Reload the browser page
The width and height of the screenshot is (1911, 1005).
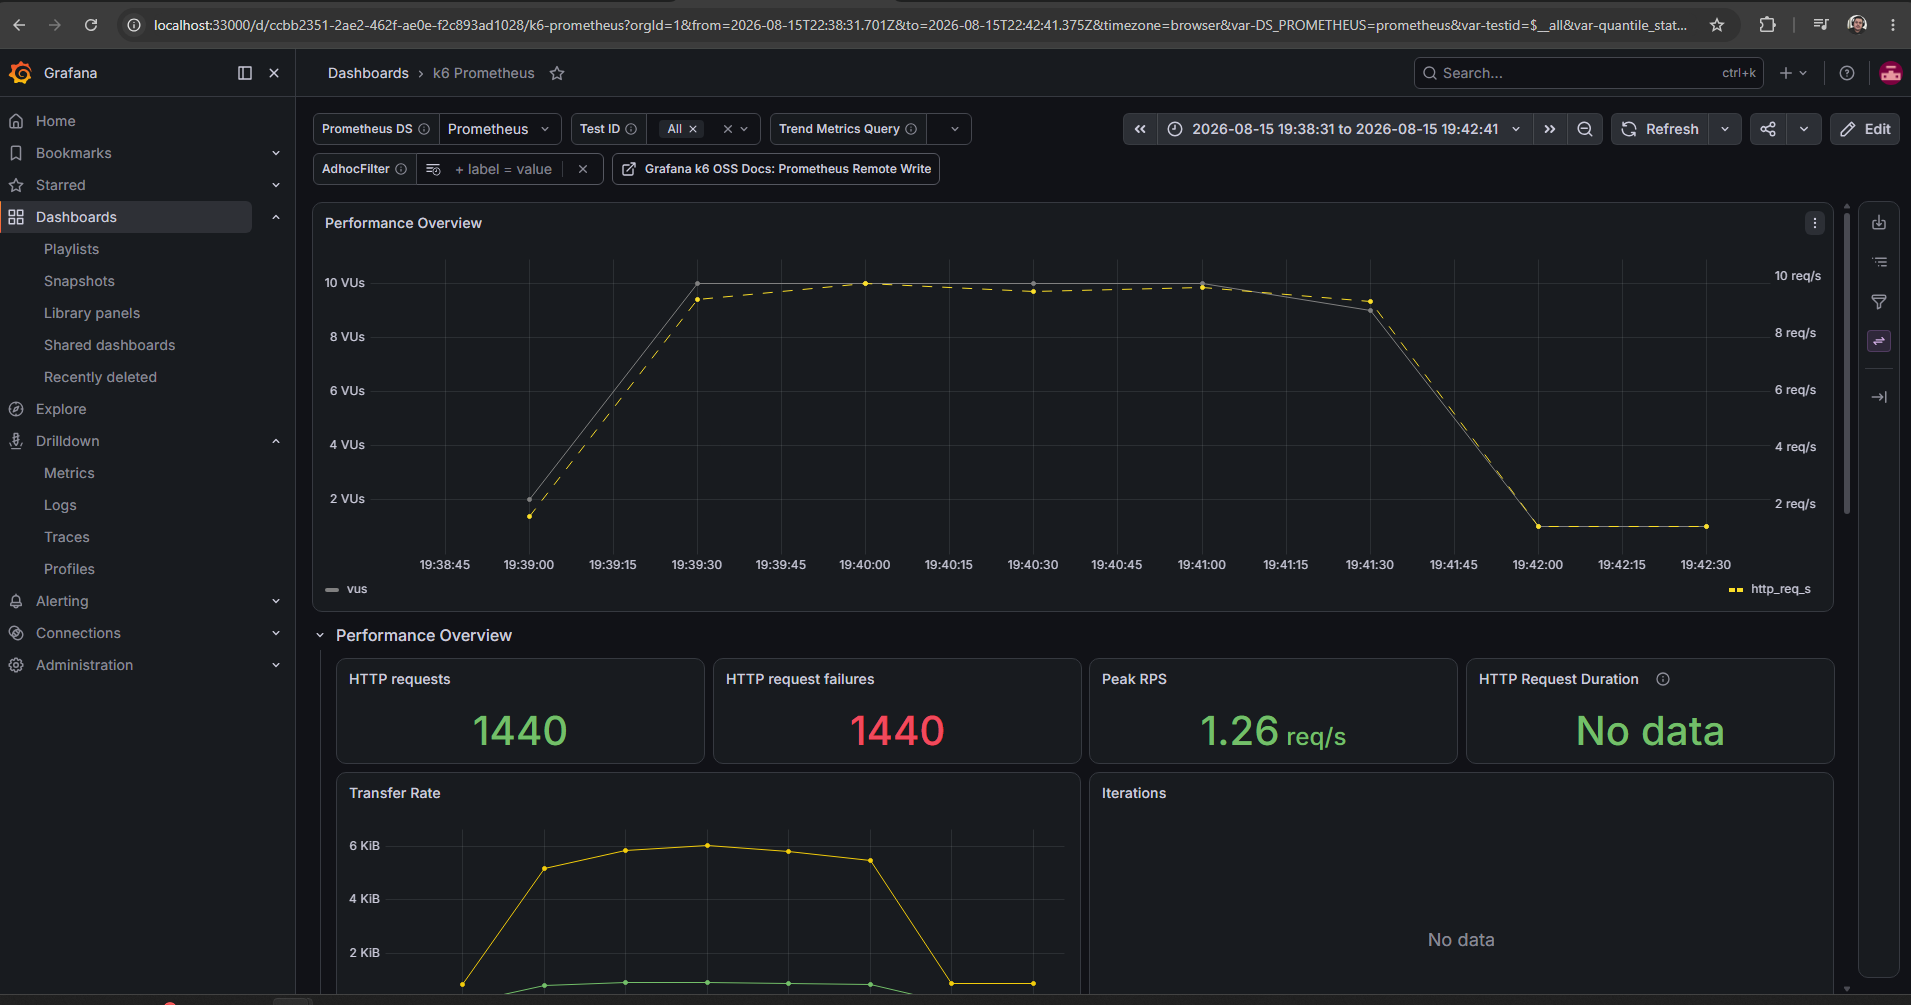click(x=91, y=25)
